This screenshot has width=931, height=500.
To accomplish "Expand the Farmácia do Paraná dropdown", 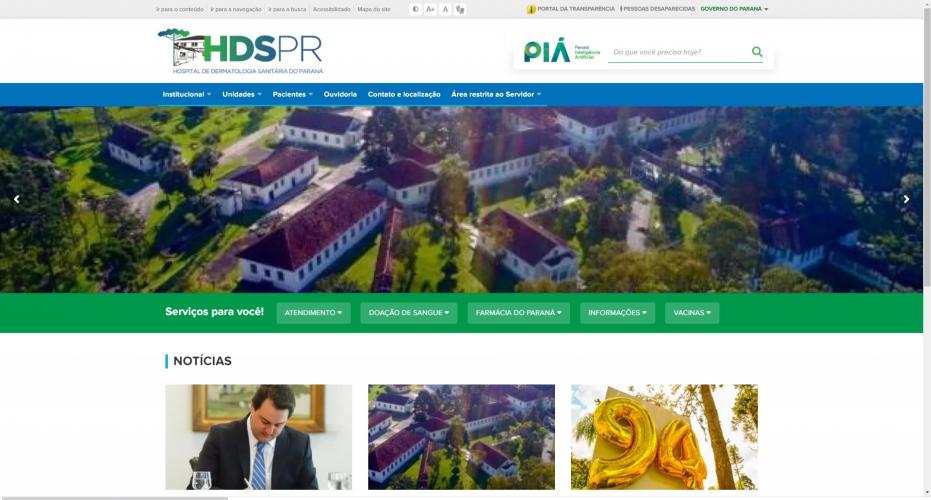I will point(518,313).
